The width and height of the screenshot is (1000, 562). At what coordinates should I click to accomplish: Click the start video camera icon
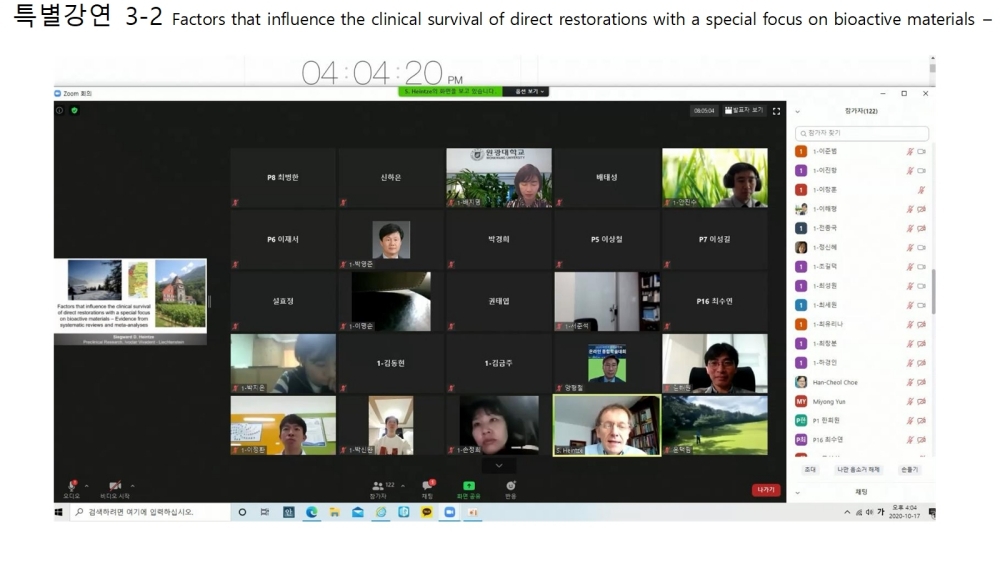[x=115, y=486]
